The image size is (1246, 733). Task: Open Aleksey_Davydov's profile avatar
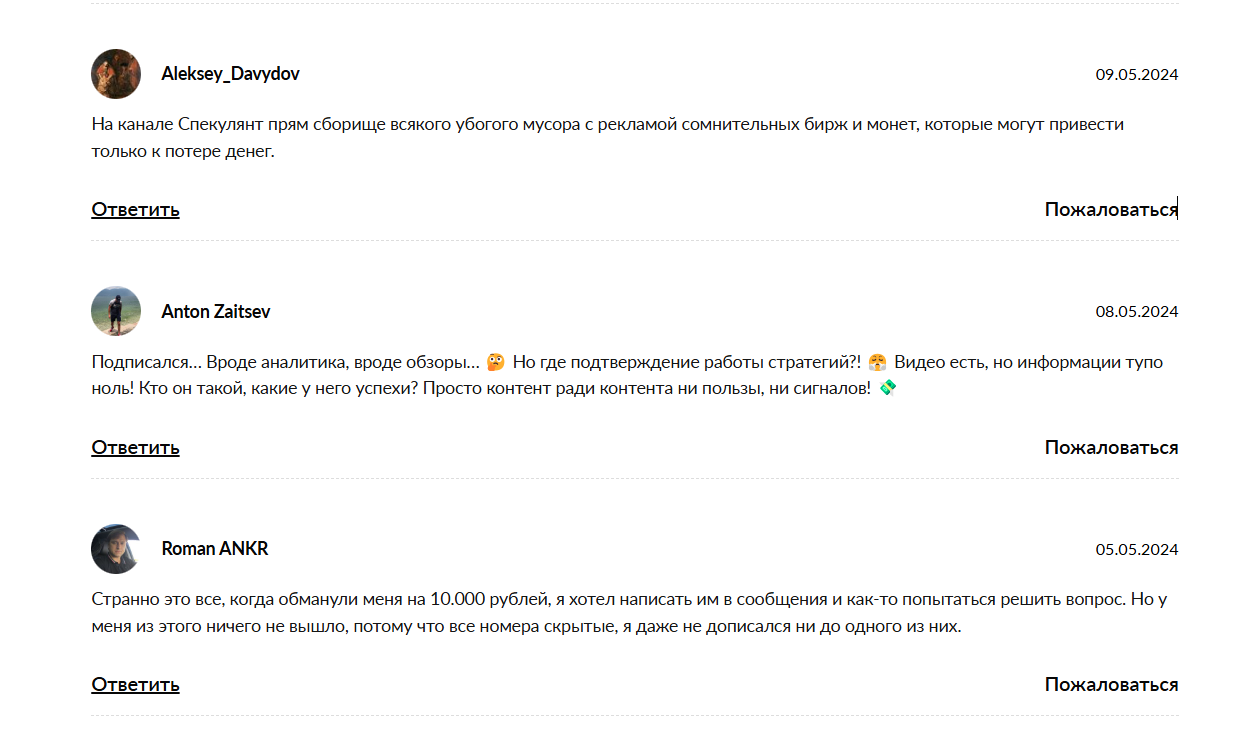coord(116,74)
